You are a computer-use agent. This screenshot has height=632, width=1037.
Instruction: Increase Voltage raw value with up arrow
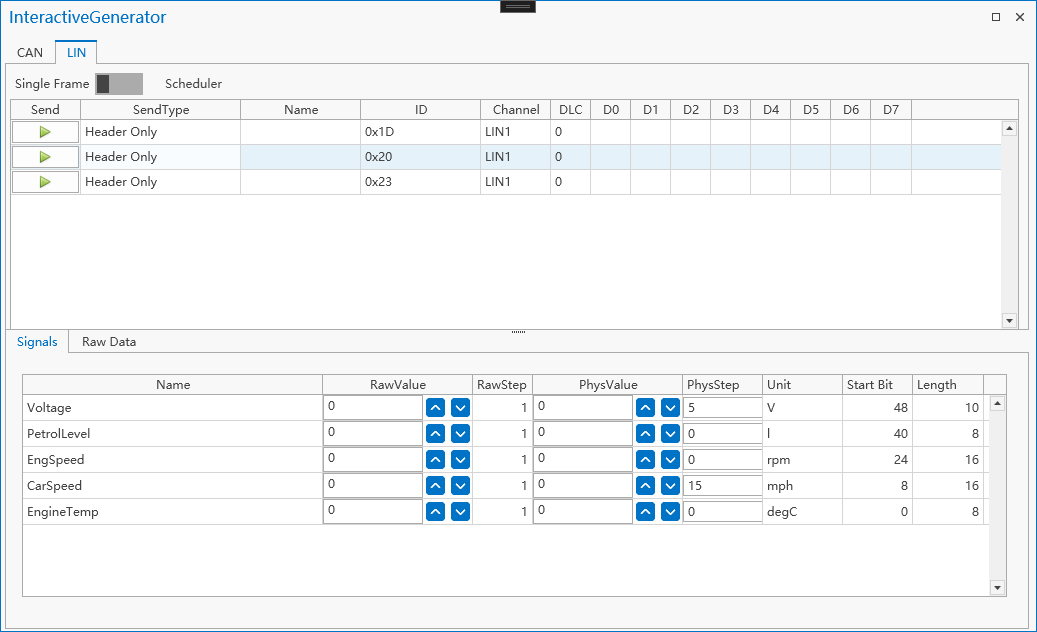[435, 408]
